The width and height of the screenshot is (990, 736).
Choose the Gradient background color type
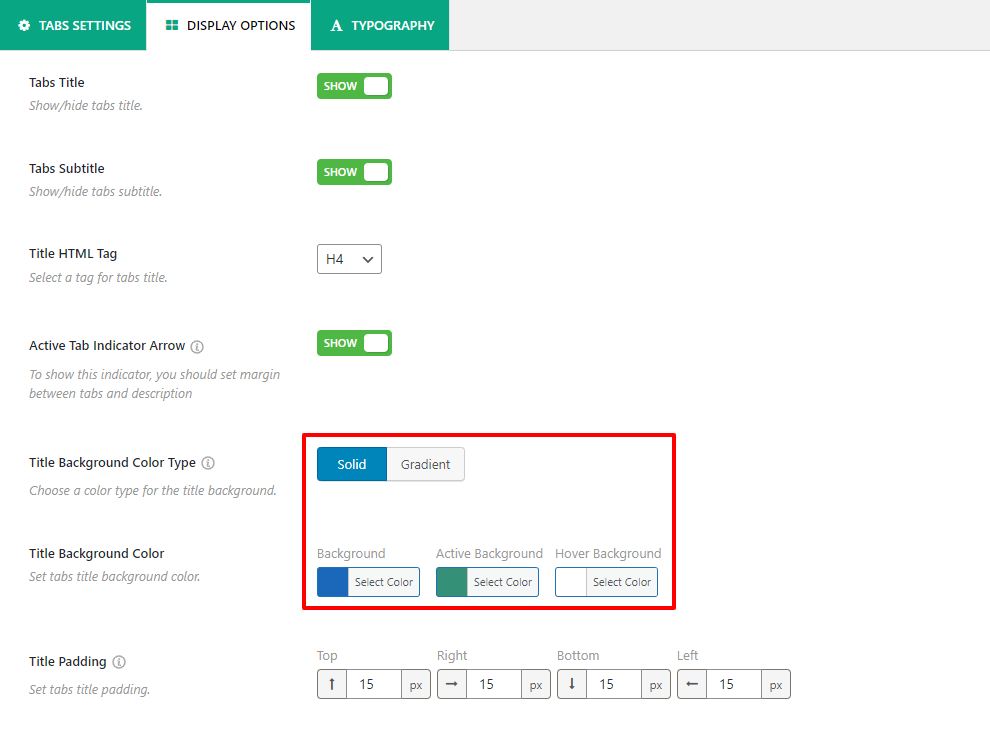[425, 464]
